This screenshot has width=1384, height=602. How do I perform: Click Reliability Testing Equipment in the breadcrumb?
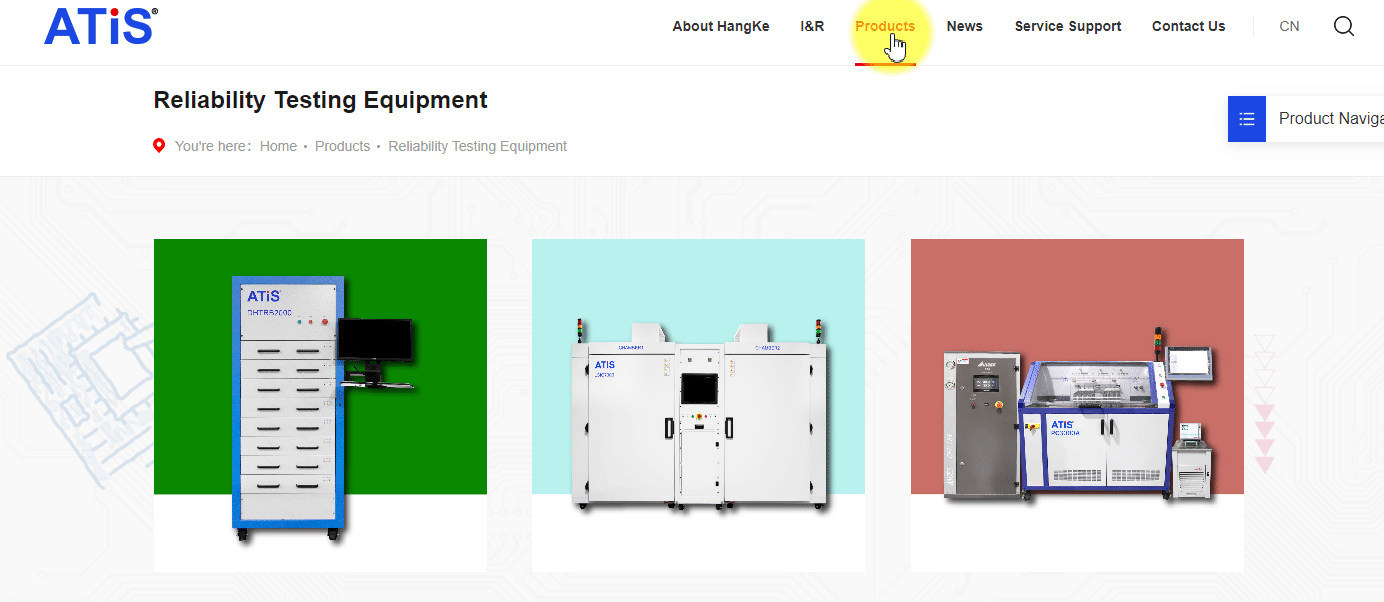(x=477, y=146)
